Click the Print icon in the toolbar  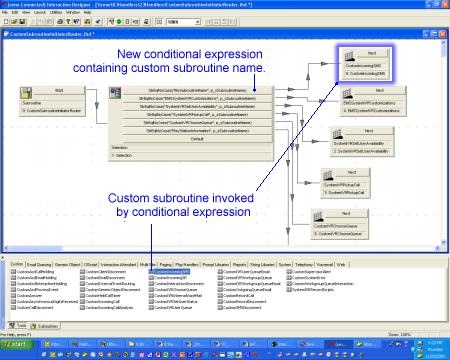pyautogui.click(x=60, y=22)
